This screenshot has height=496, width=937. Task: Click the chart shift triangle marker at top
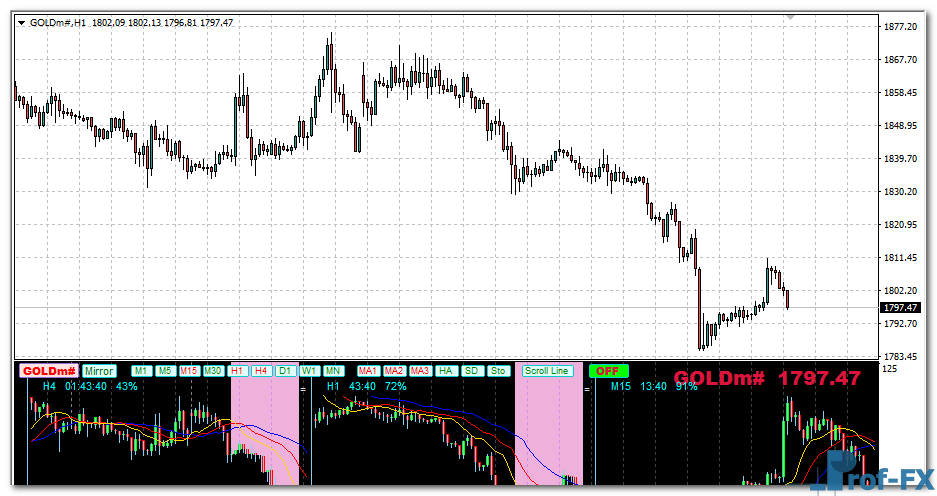(791, 17)
